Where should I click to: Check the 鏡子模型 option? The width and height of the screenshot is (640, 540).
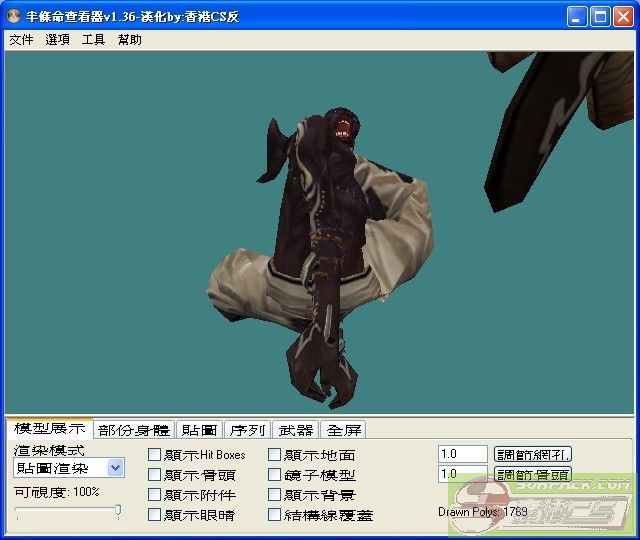point(275,475)
